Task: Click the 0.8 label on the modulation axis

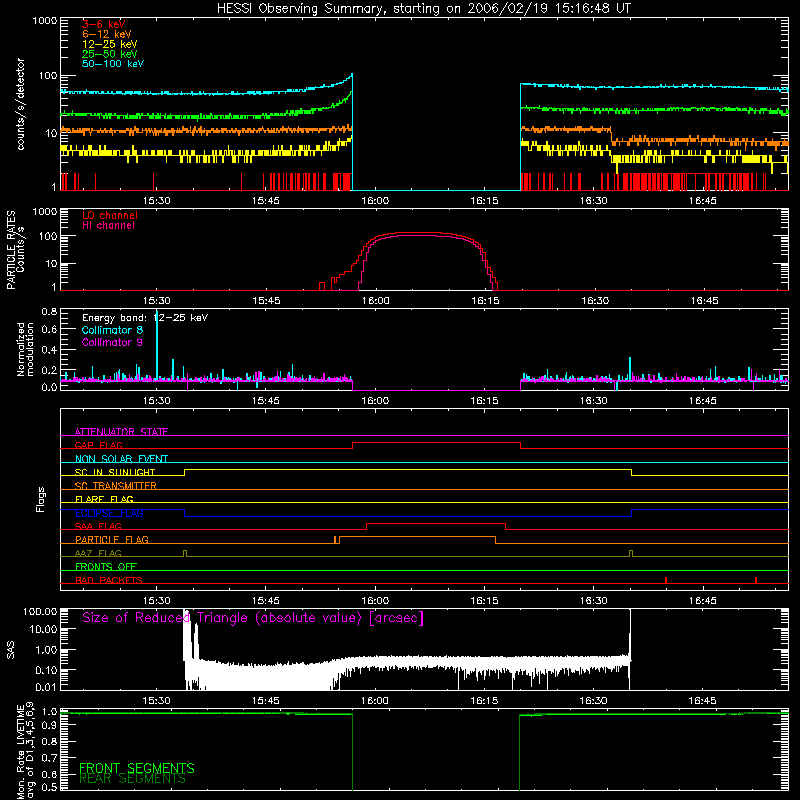Action: [x=49, y=311]
